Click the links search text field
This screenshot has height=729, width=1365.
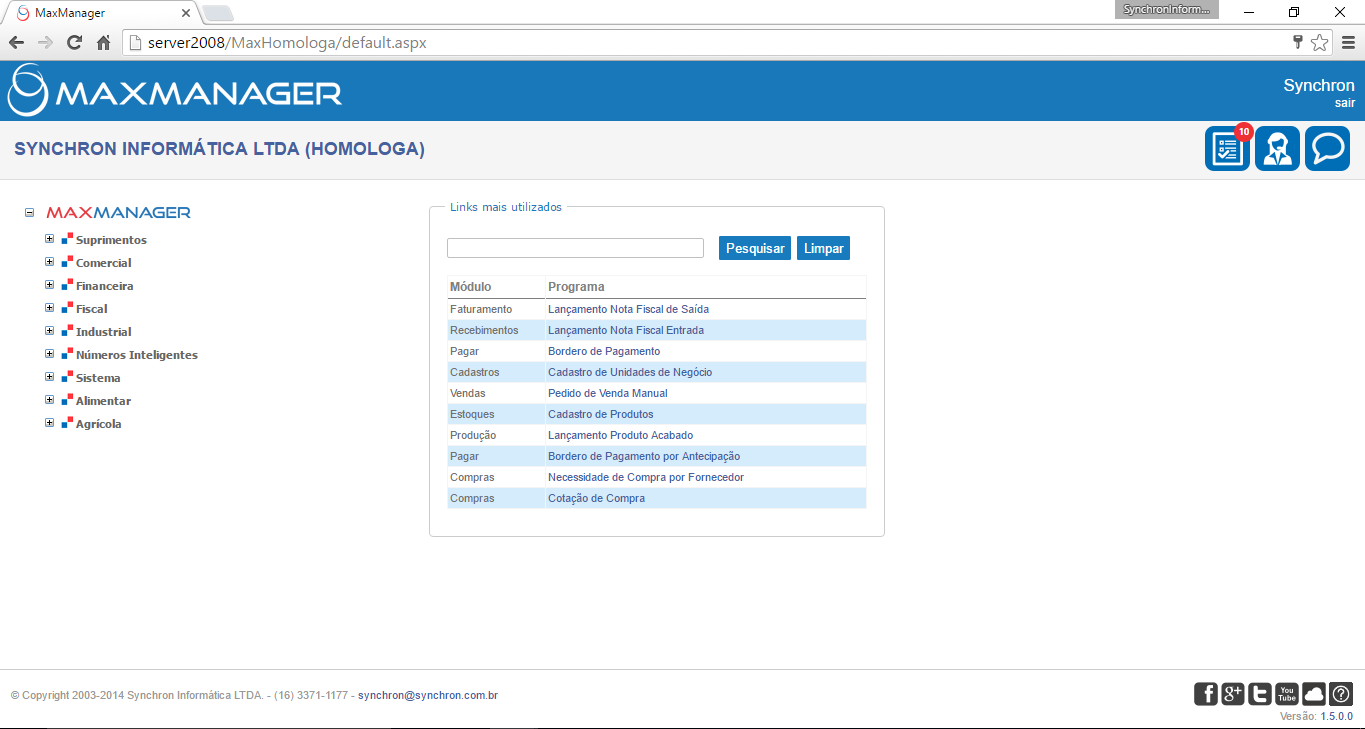(x=575, y=248)
